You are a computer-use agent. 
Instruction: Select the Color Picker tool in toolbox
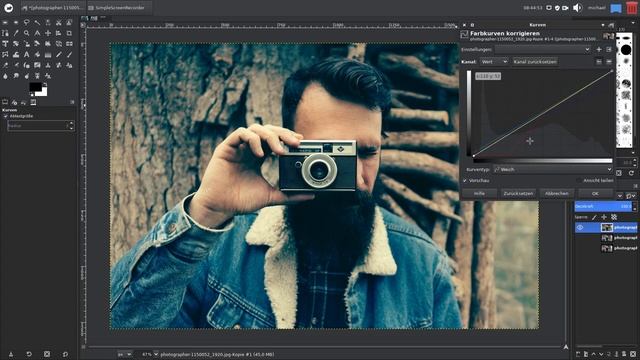[16, 33]
